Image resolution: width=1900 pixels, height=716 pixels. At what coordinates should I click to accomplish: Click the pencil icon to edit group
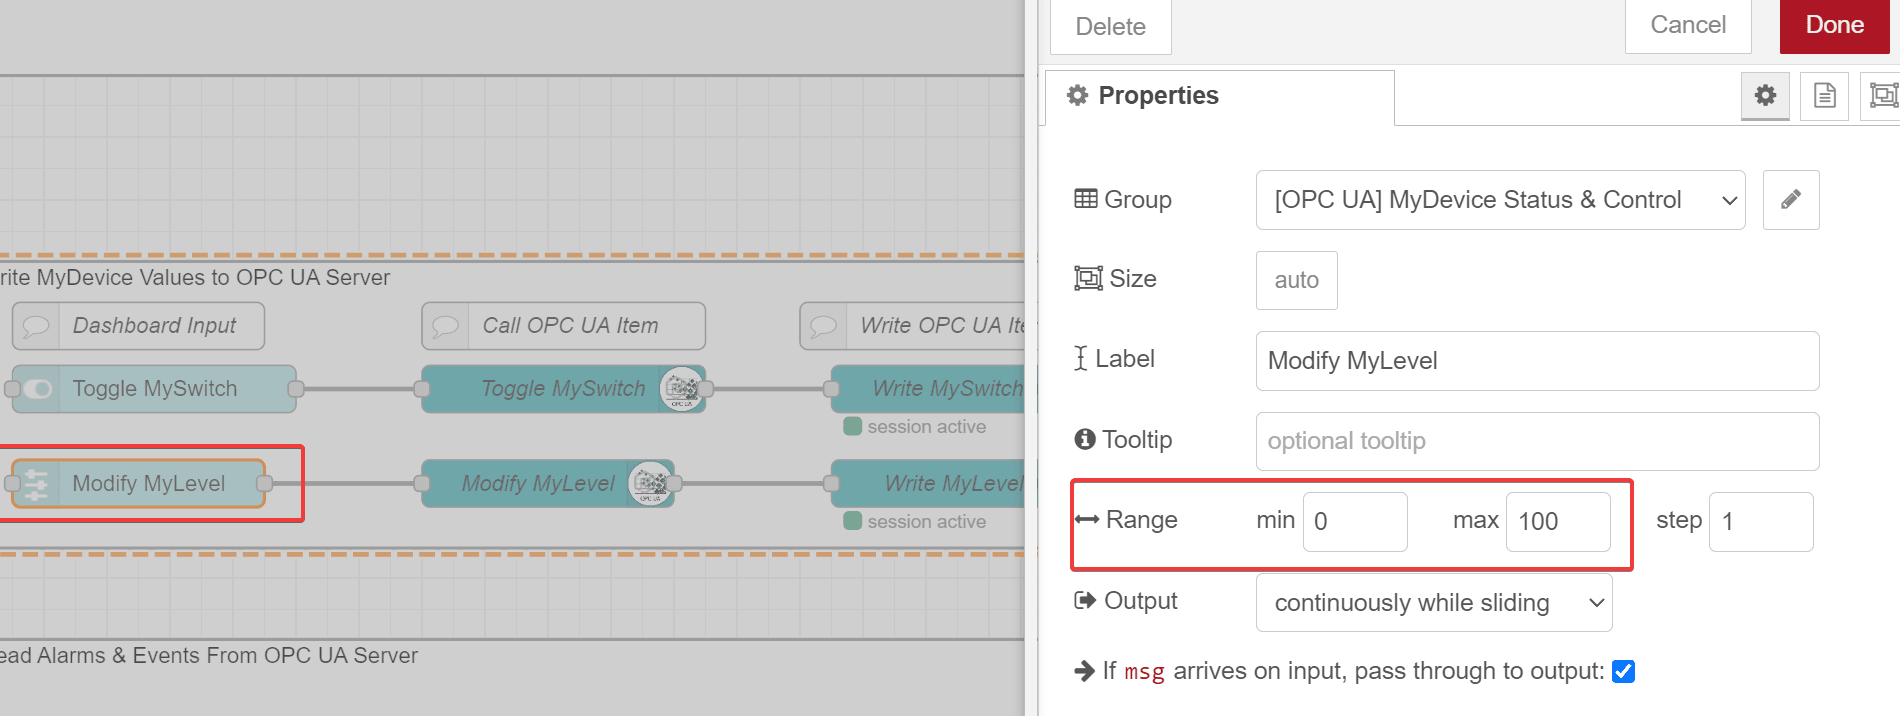click(x=1790, y=200)
